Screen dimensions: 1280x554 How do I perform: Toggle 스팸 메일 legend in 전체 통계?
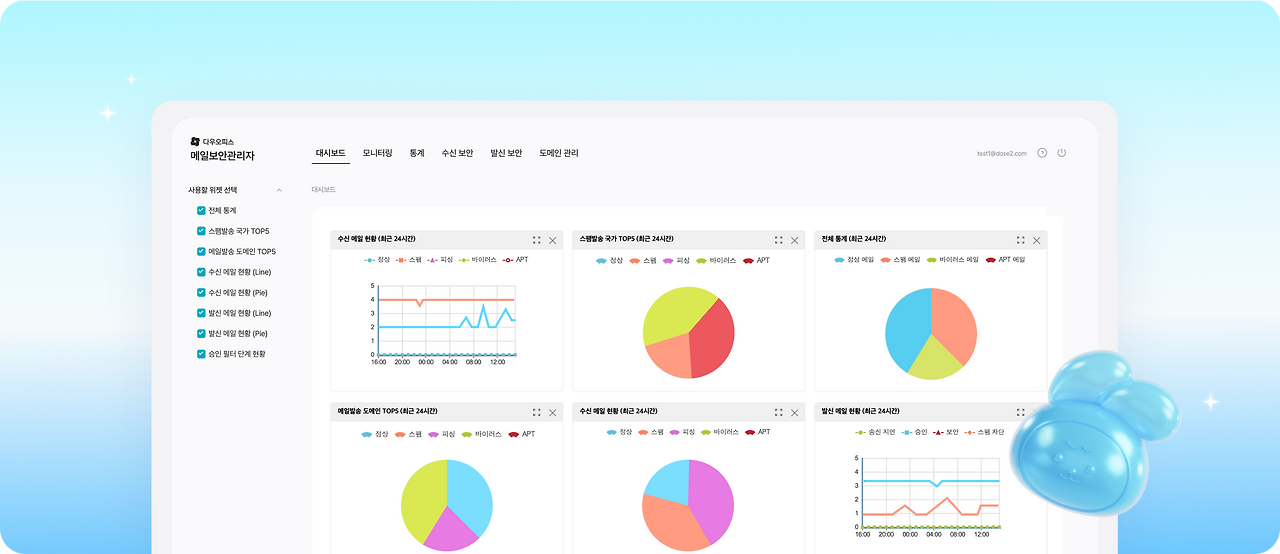900,260
